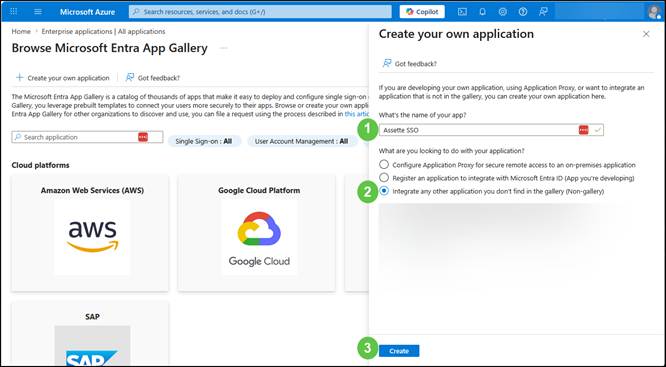Click the red password manager icon in app name field

[x=584, y=130]
